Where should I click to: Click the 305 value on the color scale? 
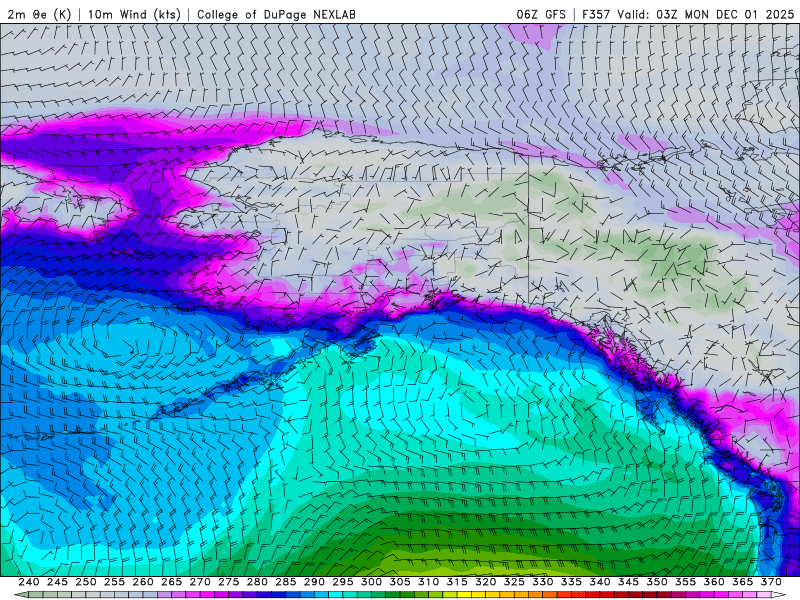400,582
